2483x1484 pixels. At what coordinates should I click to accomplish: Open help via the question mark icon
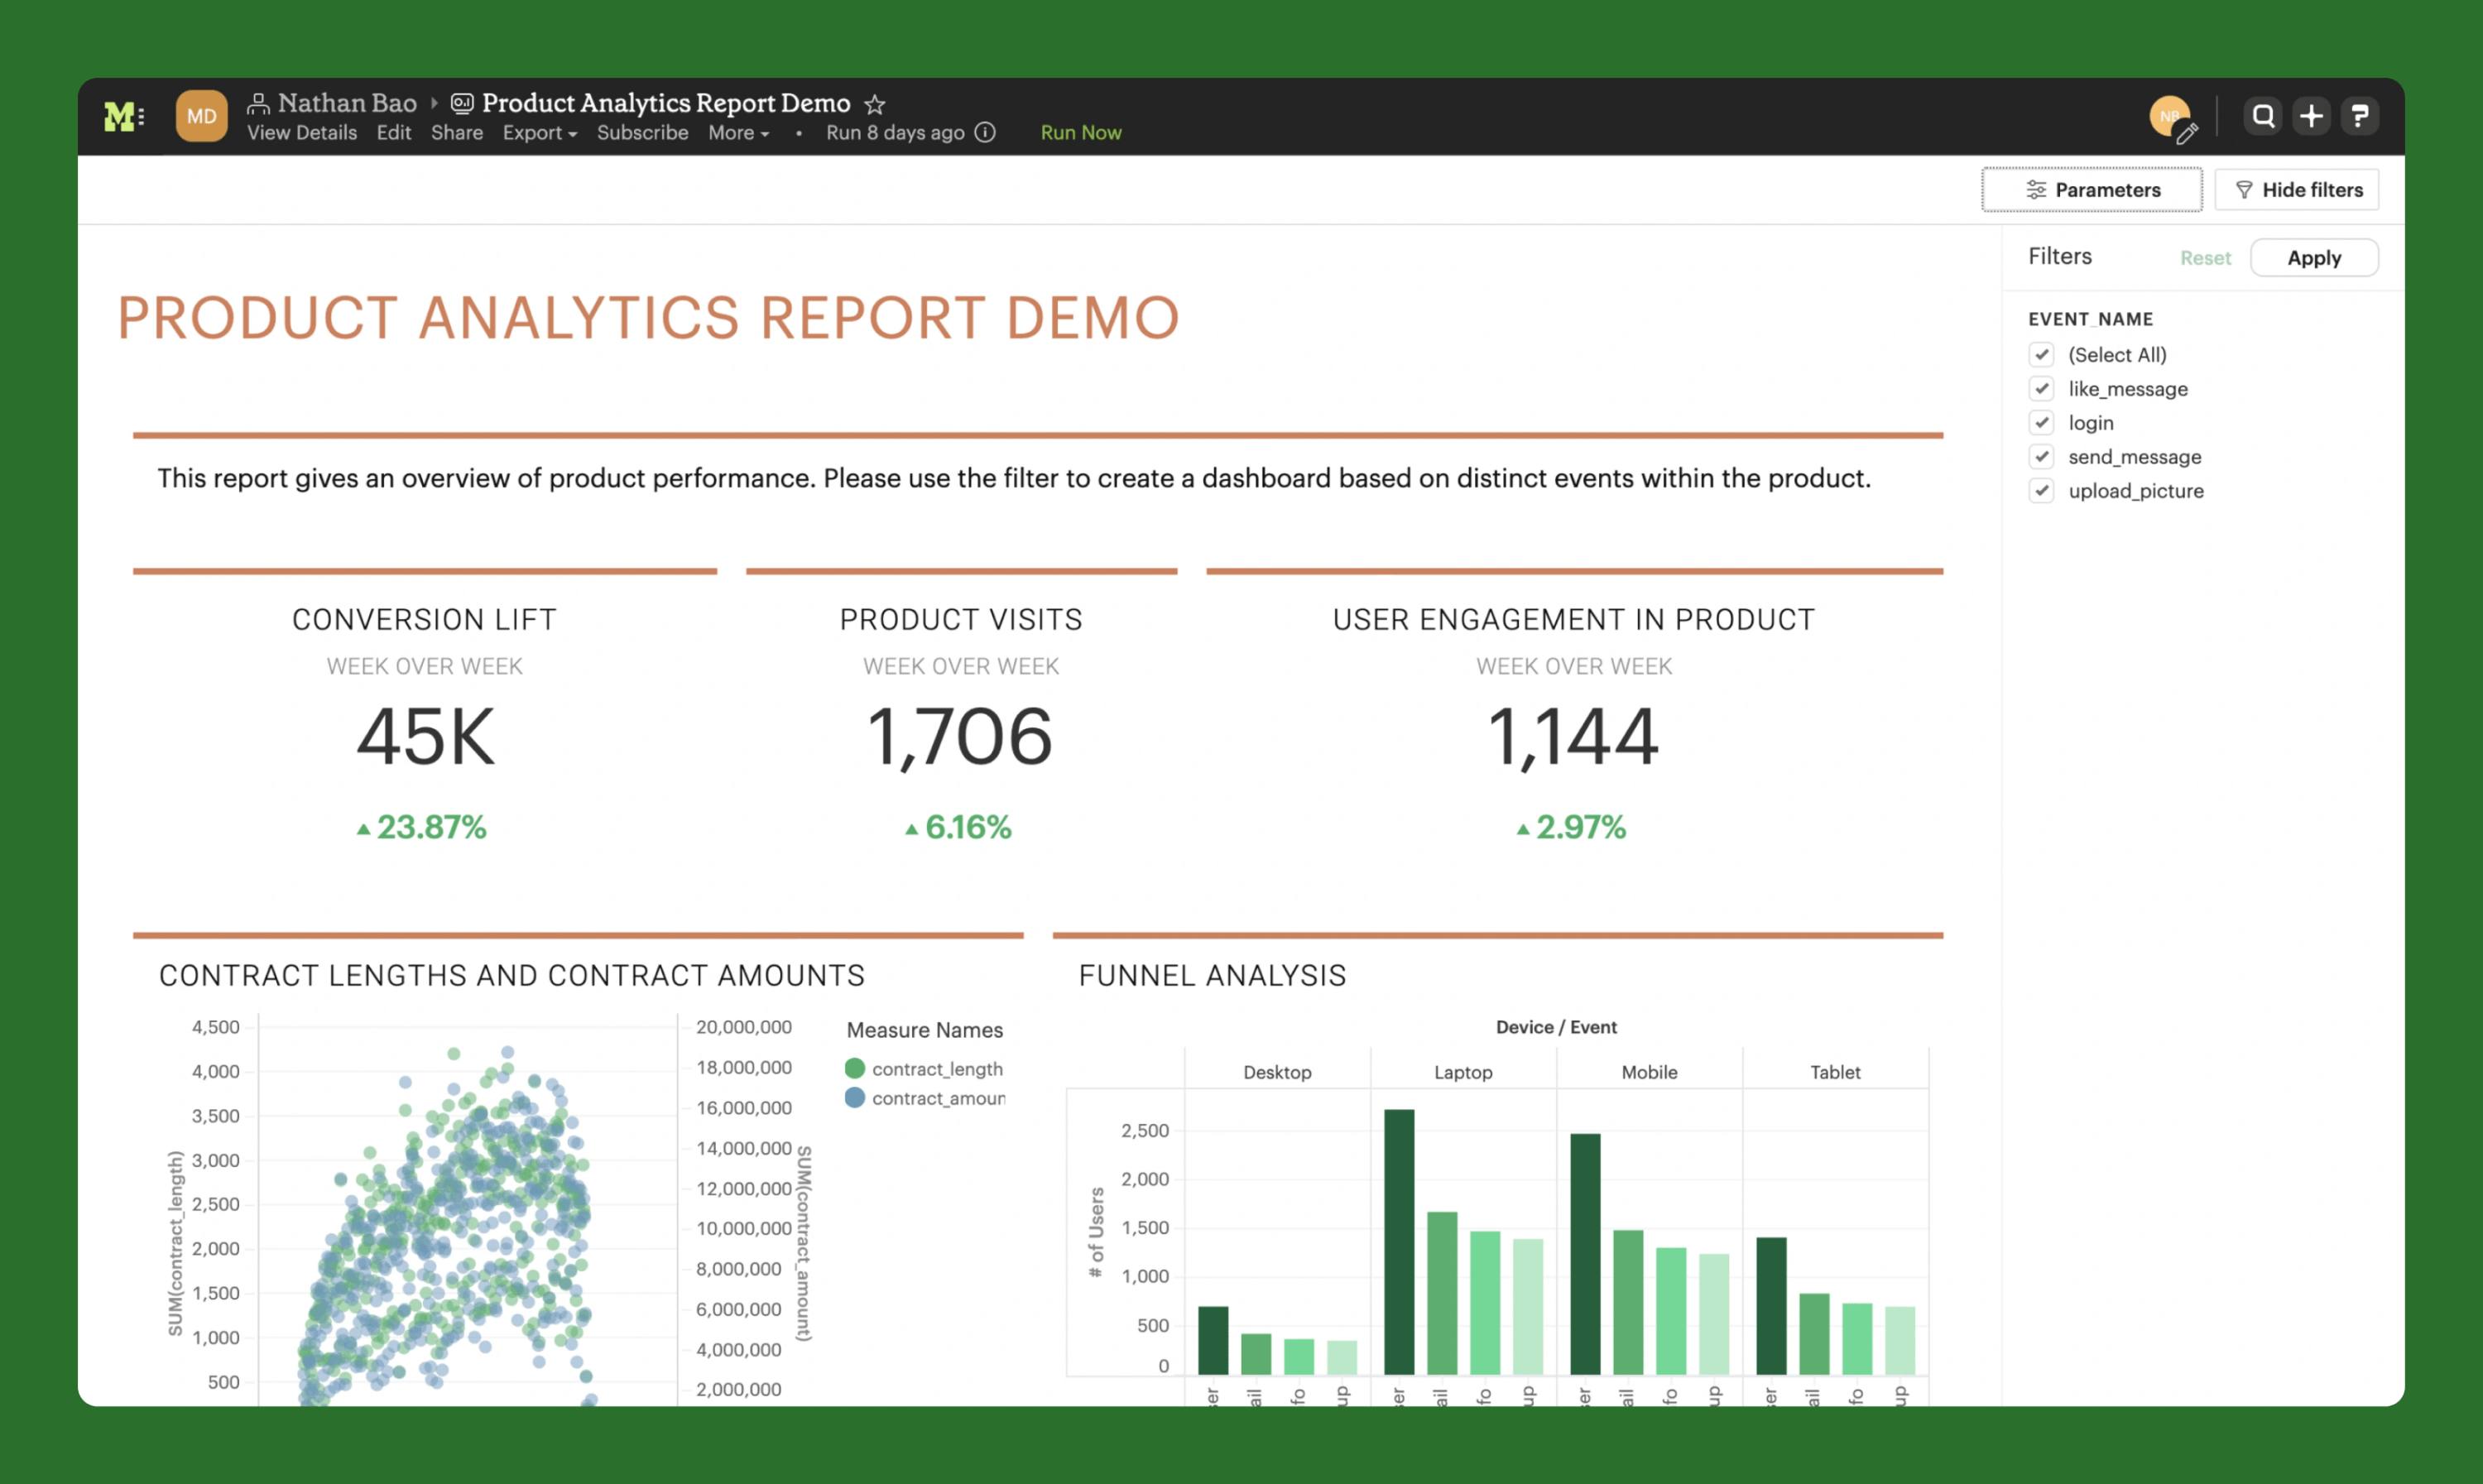(2360, 115)
